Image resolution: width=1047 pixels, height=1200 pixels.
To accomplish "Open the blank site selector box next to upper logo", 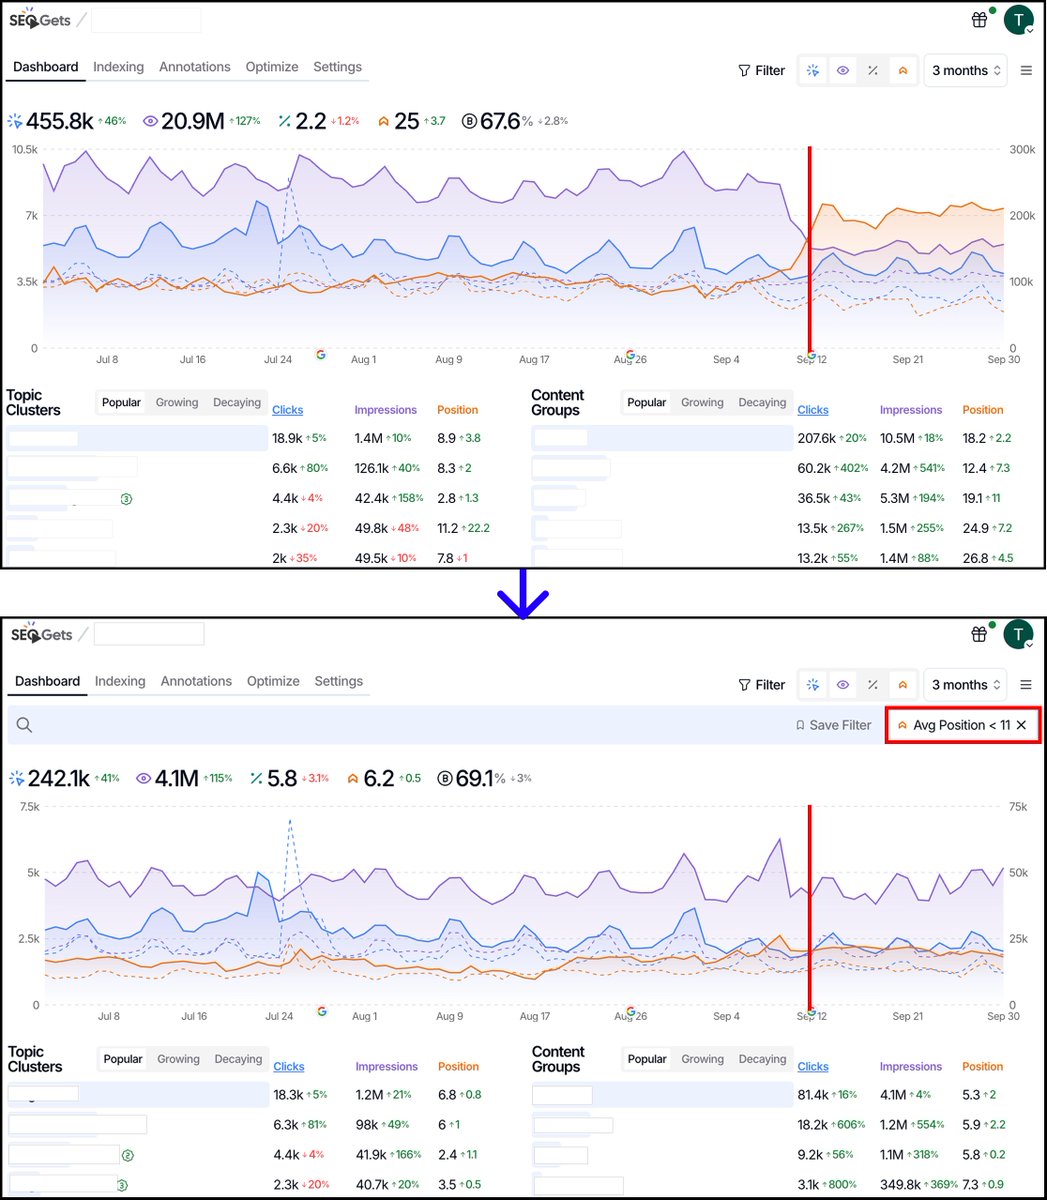I will pyautogui.click(x=146, y=20).
